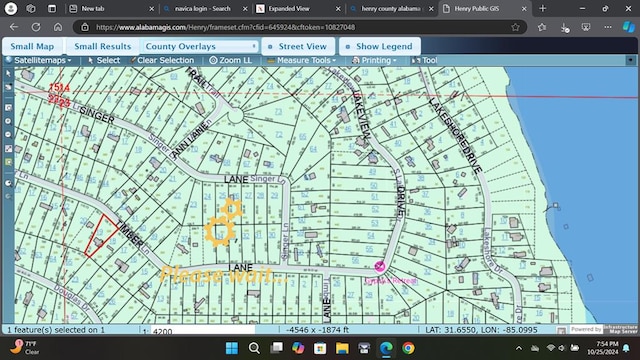Go back in browser history
The width and height of the screenshot is (640, 360).
click(x=14, y=27)
